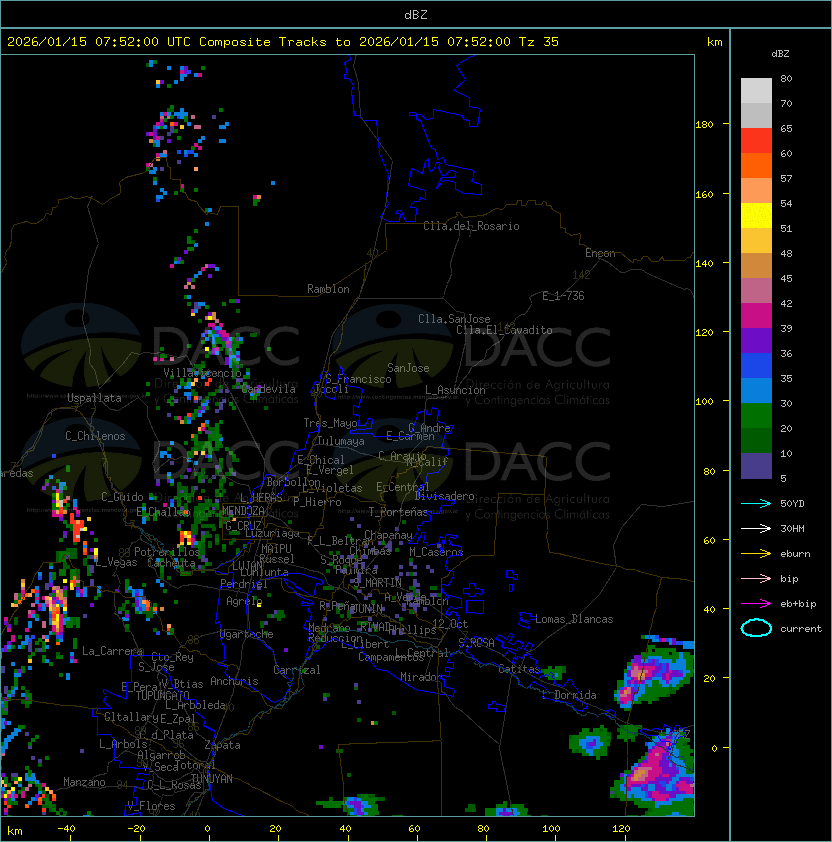
Task: Click the -40 tick on horizontal axis
Action: (x=66, y=829)
